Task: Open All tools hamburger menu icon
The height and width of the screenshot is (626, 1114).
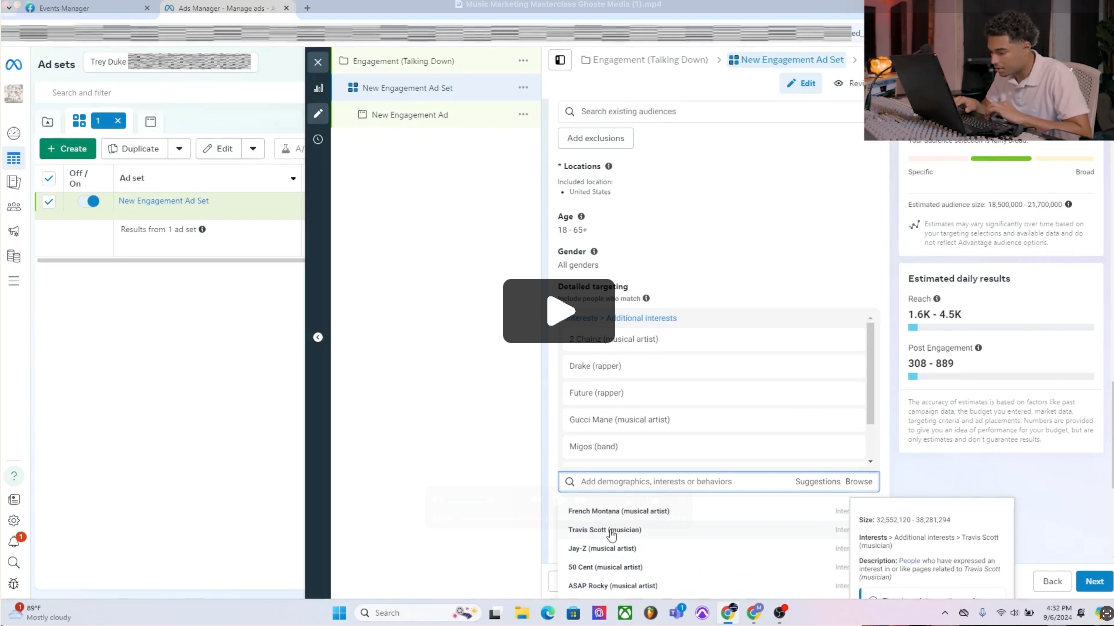Action: [13, 281]
